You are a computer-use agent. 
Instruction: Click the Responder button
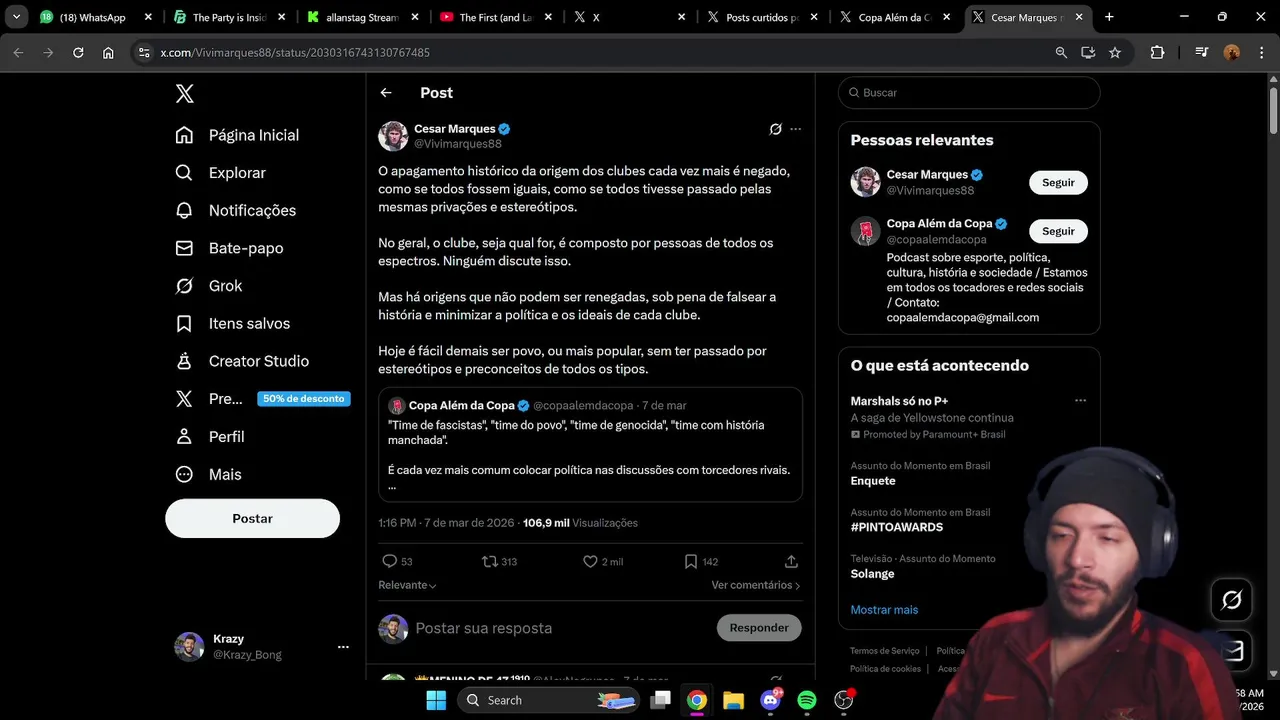tap(759, 628)
